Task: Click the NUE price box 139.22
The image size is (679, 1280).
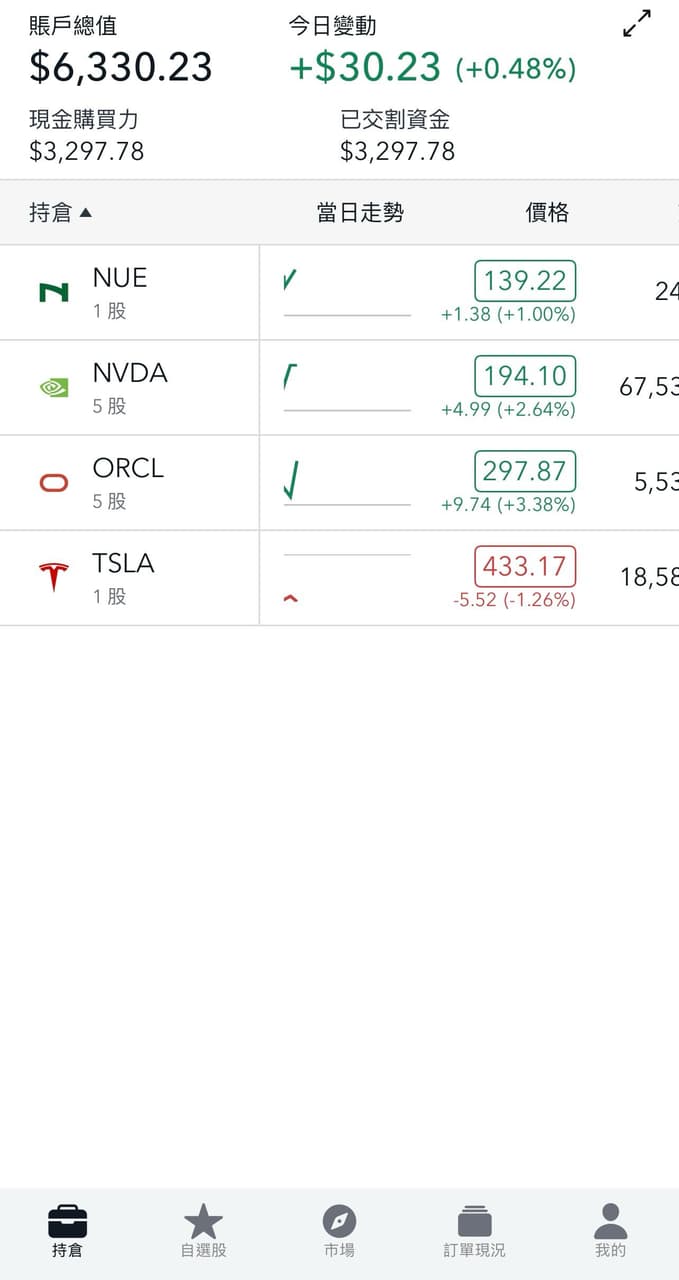Action: (x=525, y=281)
